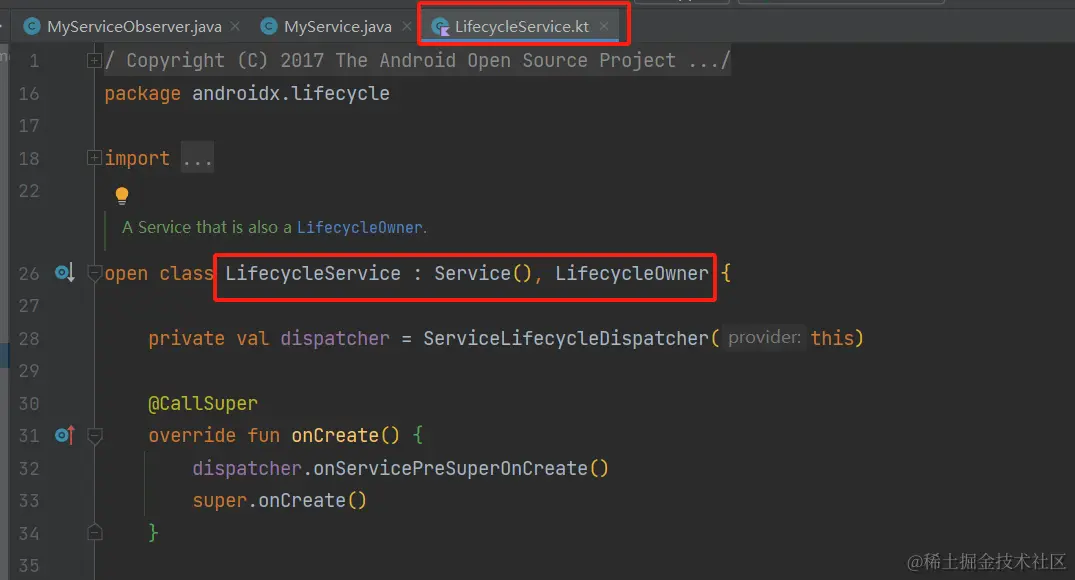Viewport: 1075px width, 580px height.
Task: Close the MyServiceObserver.java tab
Action: 235,26
